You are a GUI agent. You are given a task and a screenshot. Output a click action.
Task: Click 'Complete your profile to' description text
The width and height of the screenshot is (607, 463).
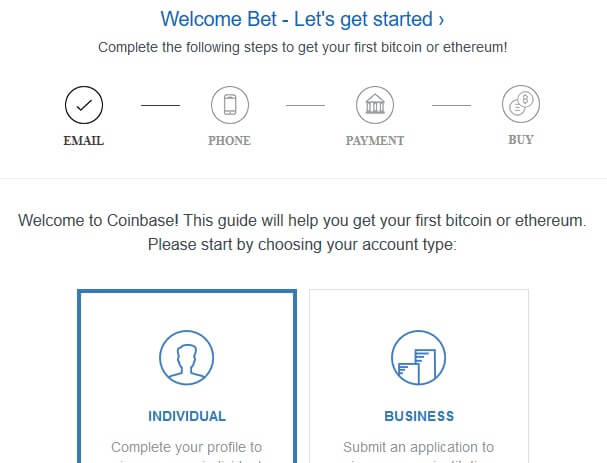(187, 447)
